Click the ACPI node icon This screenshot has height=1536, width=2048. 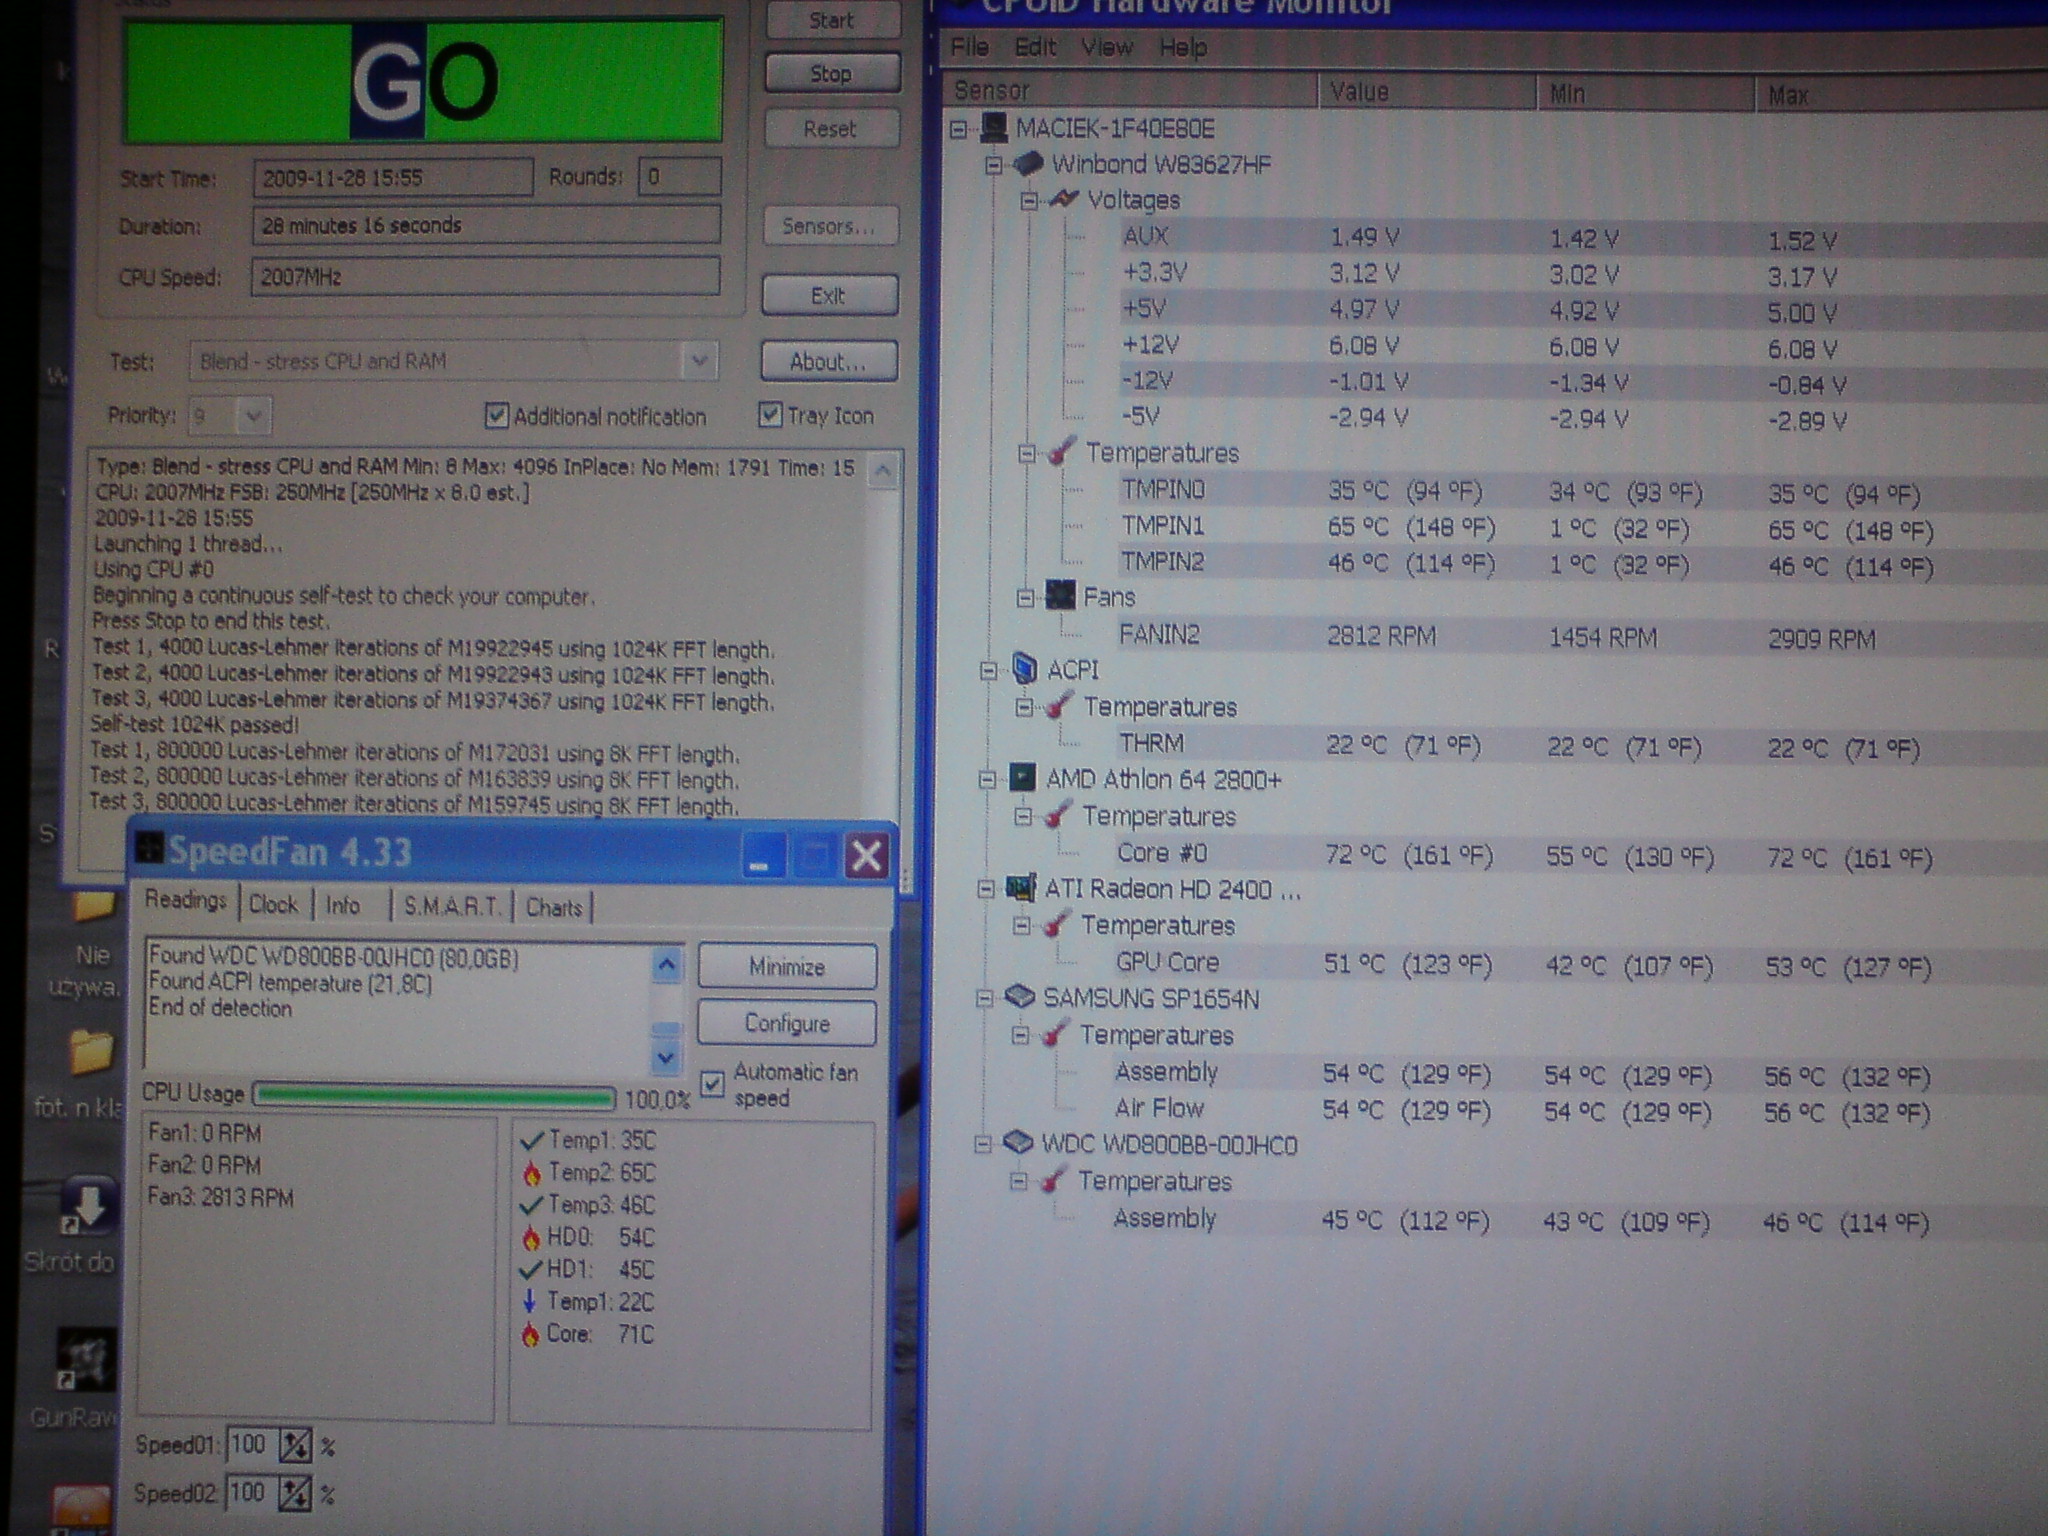click(1024, 668)
